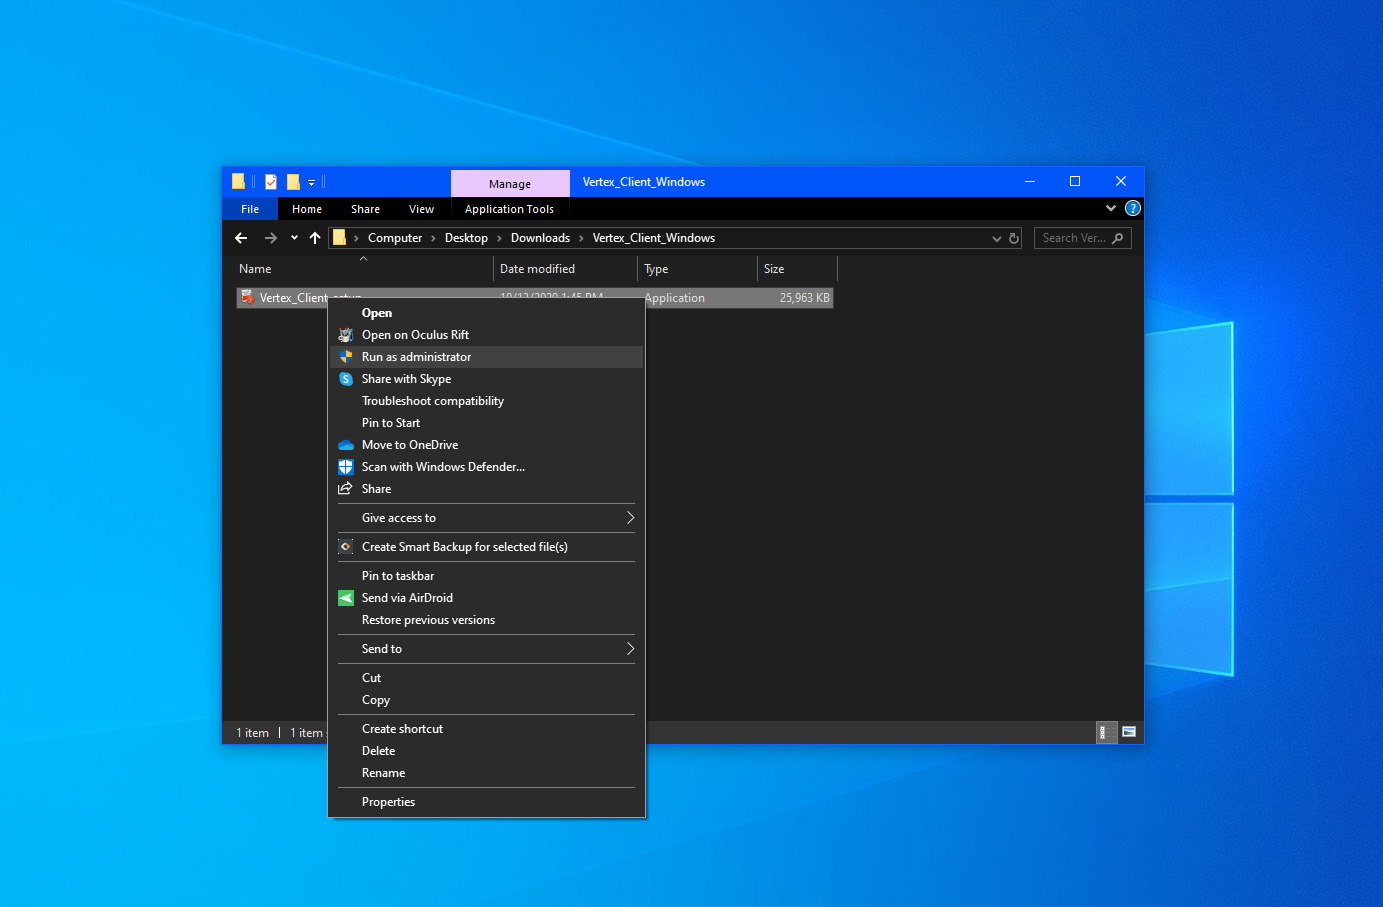
Task: Click the AirDroid green icon
Action: (346, 598)
